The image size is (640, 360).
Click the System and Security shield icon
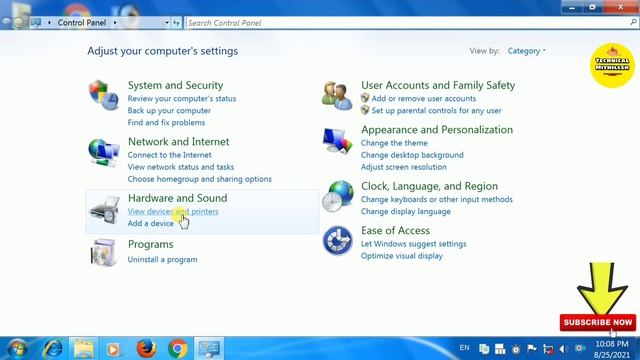[x=104, y=95]
